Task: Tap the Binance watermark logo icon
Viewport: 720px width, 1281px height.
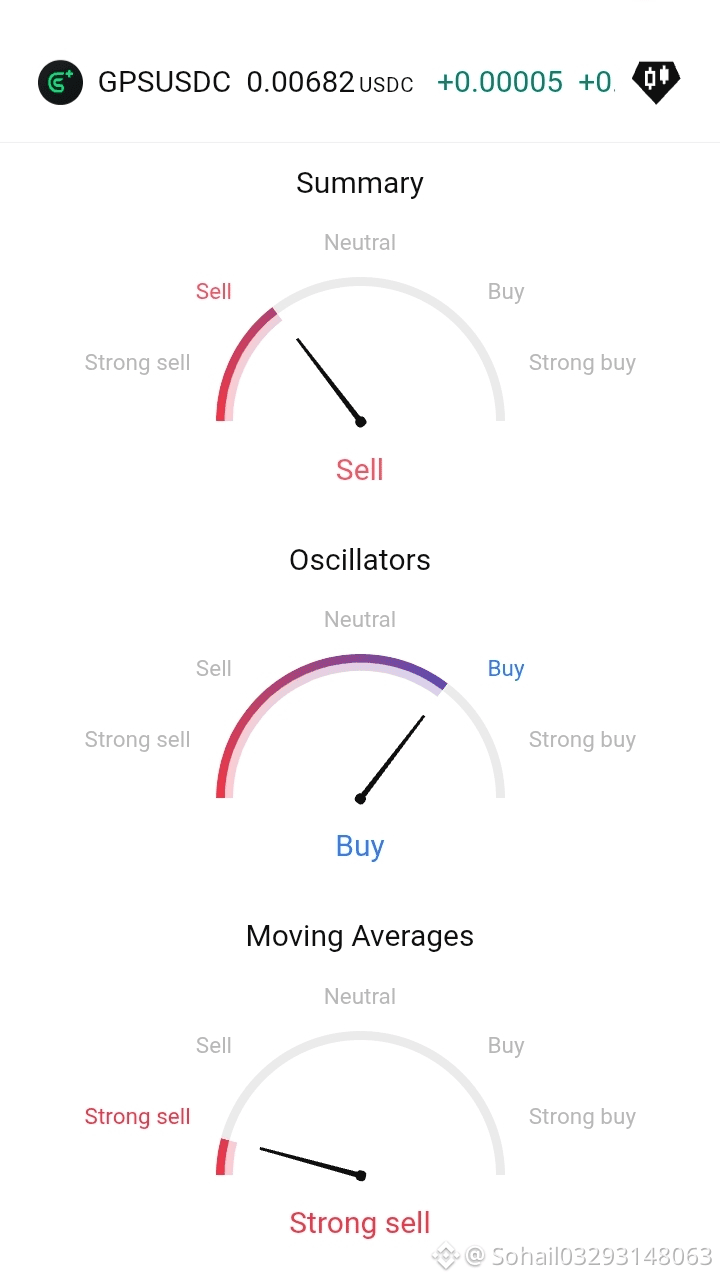Action: [x=446, y=1256]
